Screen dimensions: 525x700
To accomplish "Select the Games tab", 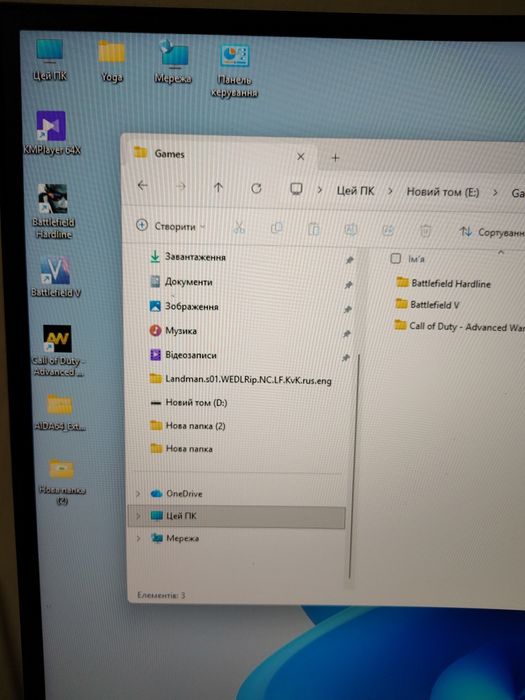I will tap(219, 155).
